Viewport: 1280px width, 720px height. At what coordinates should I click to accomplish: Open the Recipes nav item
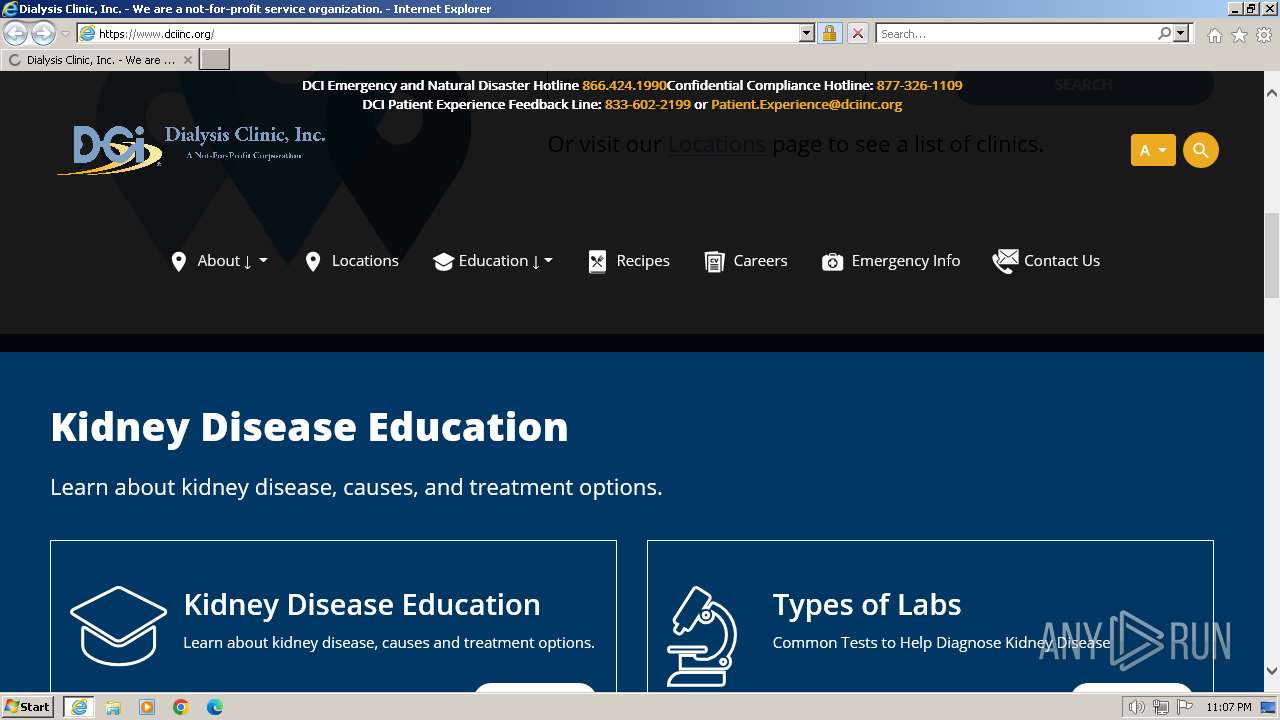tap(629, 261)
